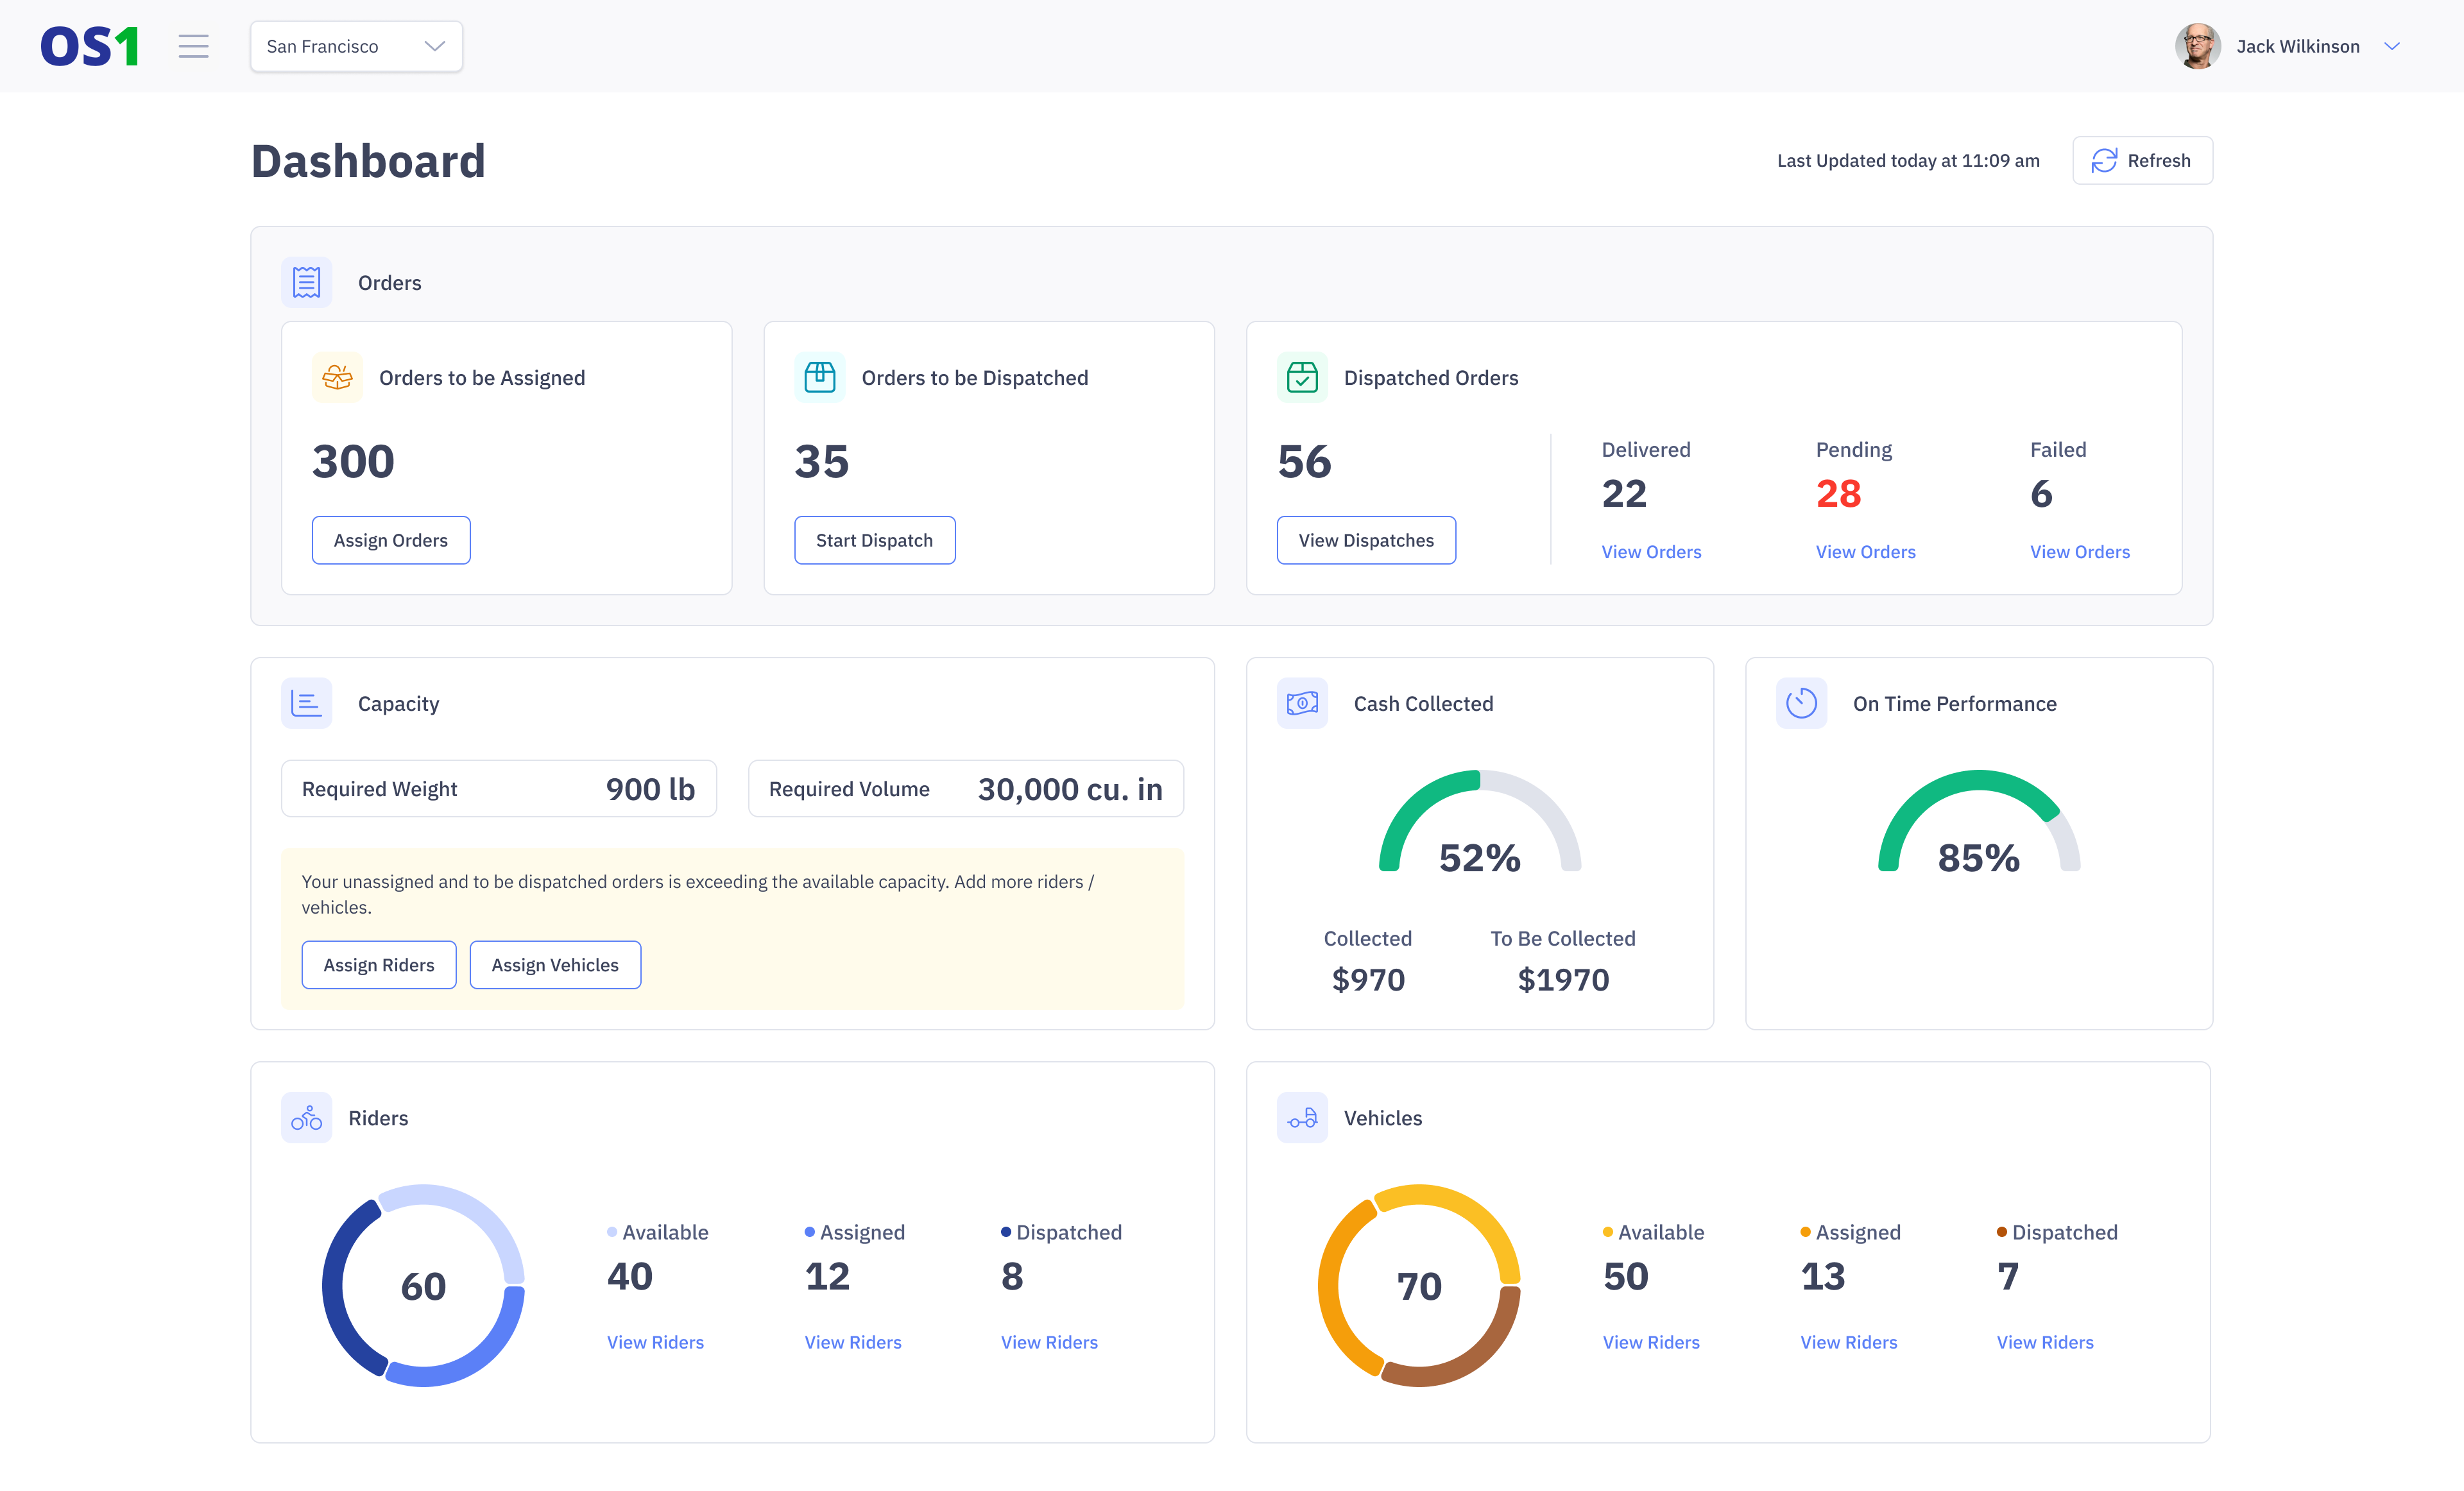
Task: Click the 56 dispatched orders count
Action: pyautogui.click(x=1304, y=461)
